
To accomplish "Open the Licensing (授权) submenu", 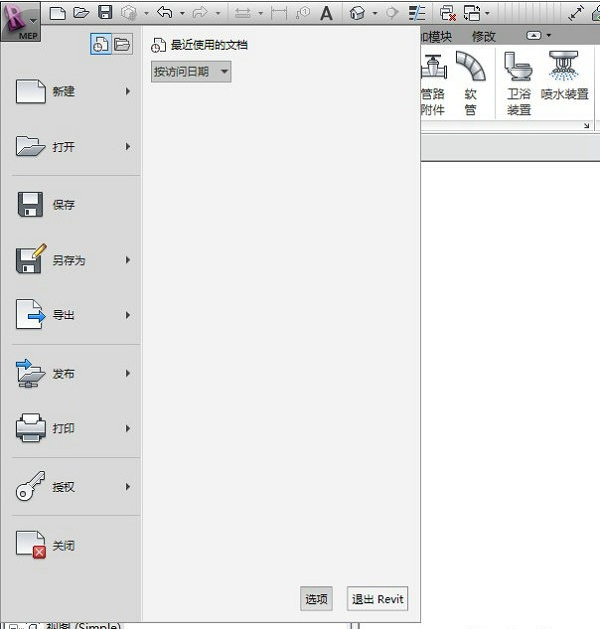I will tap(73, 487).
